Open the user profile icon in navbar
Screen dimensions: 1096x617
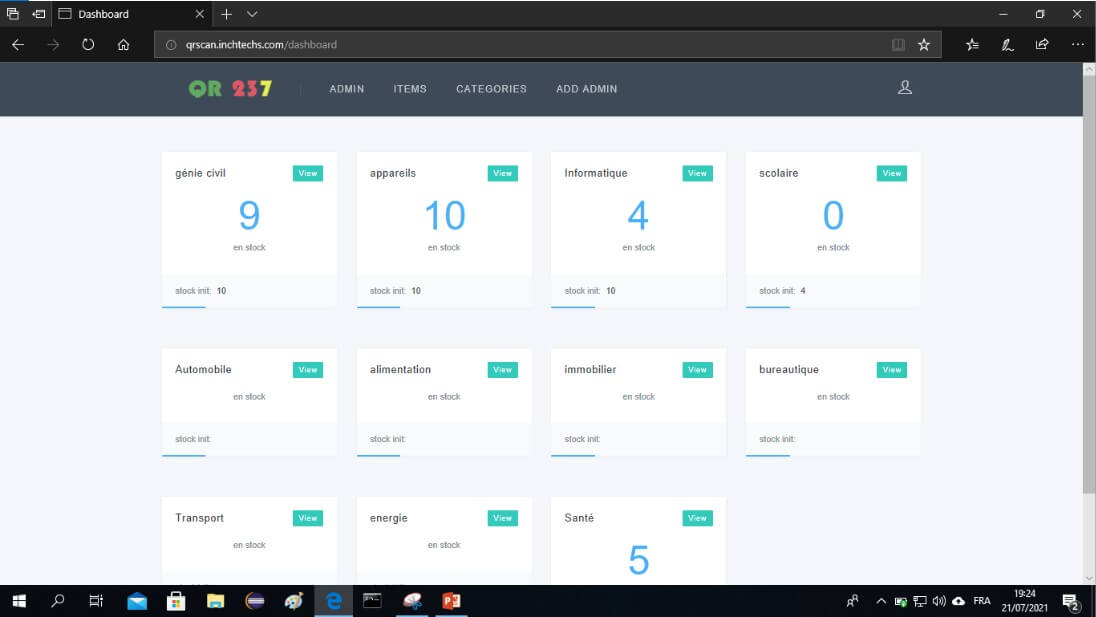(904, 88)
